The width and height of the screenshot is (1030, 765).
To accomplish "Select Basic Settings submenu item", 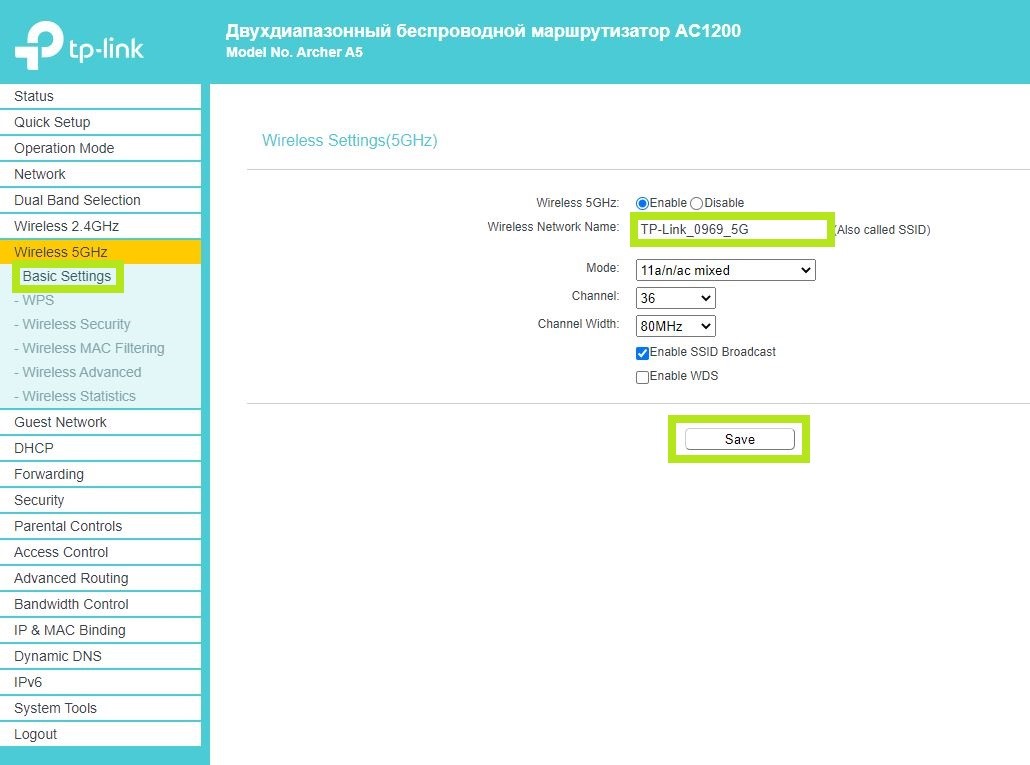I will [x=67, y=276].
